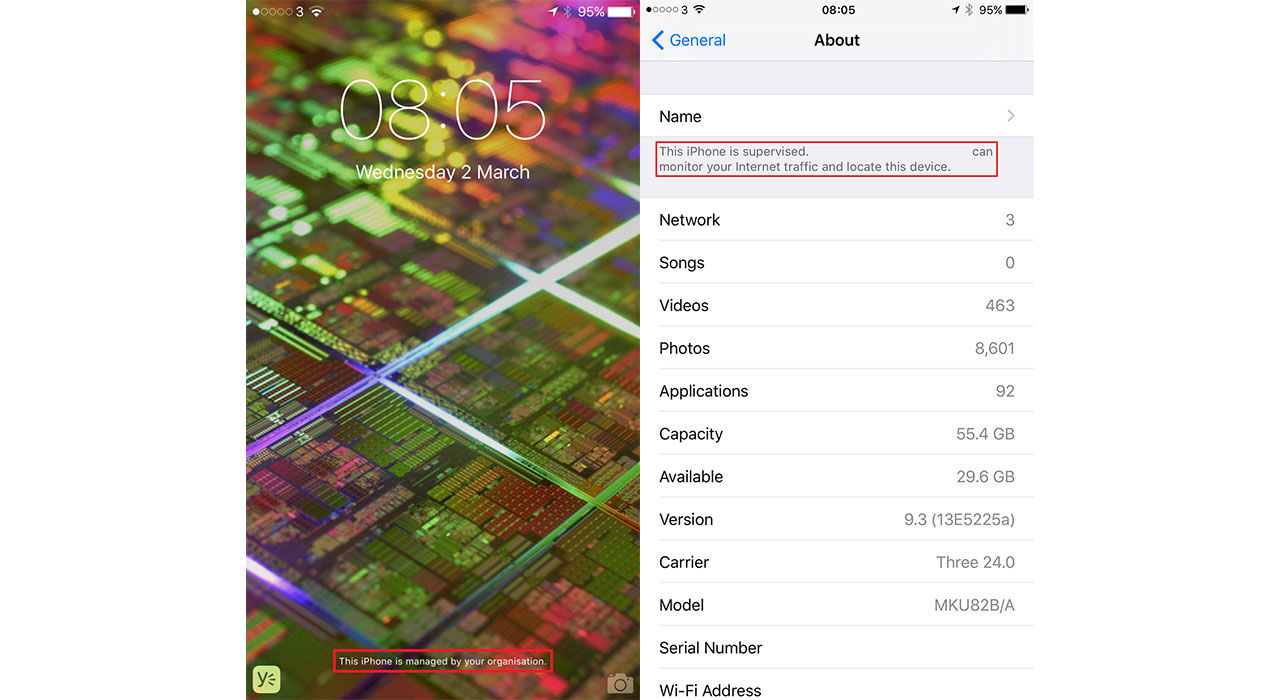Screen dimensions: 1280x700
Task: Open the yellow suggested app icon on lock screen
Action: tap(266, 680)
